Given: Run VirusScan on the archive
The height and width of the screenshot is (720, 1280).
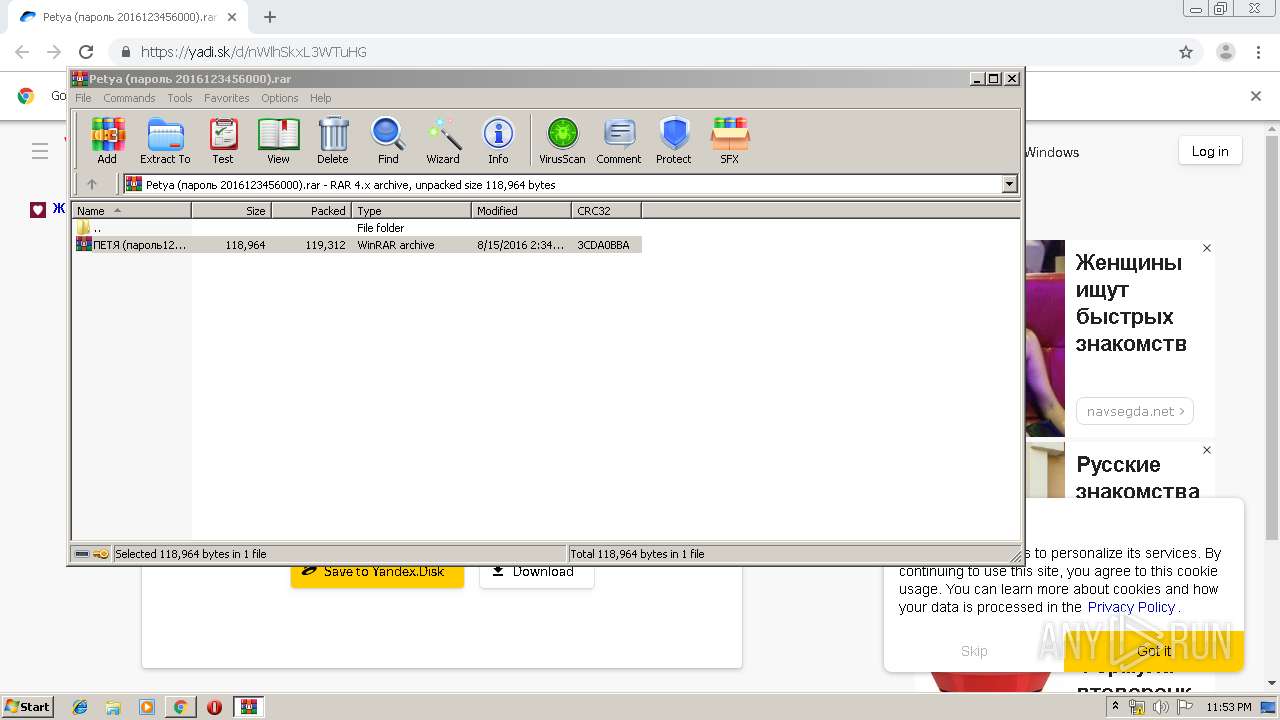Looking at the screenshot, I should (562, 140).
